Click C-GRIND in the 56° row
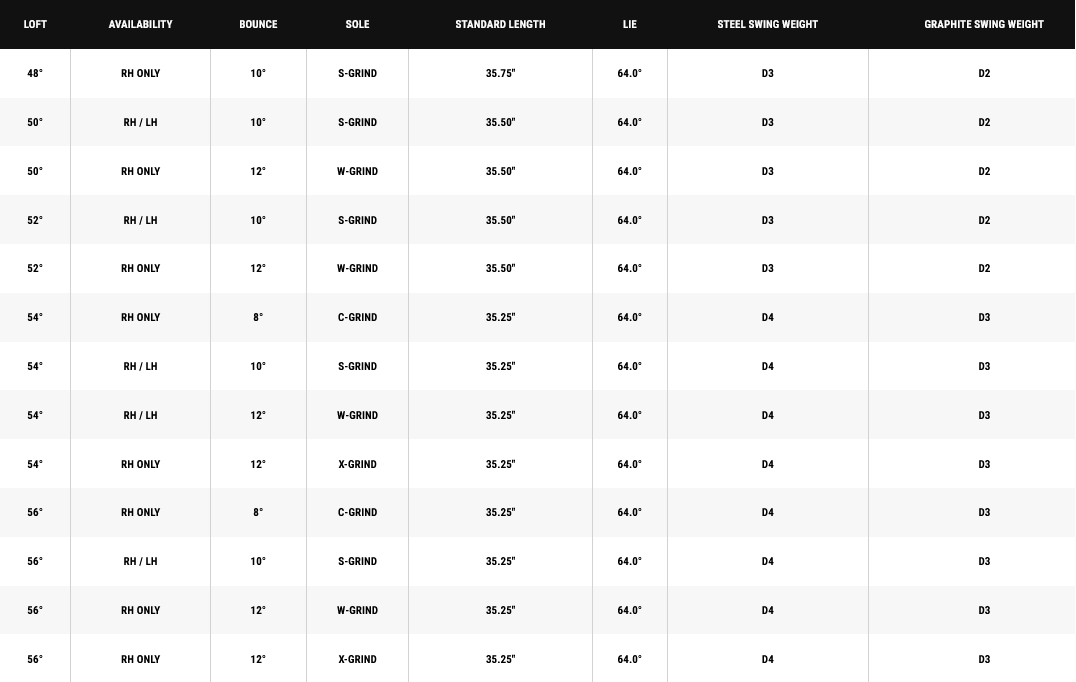 [357, 513]
